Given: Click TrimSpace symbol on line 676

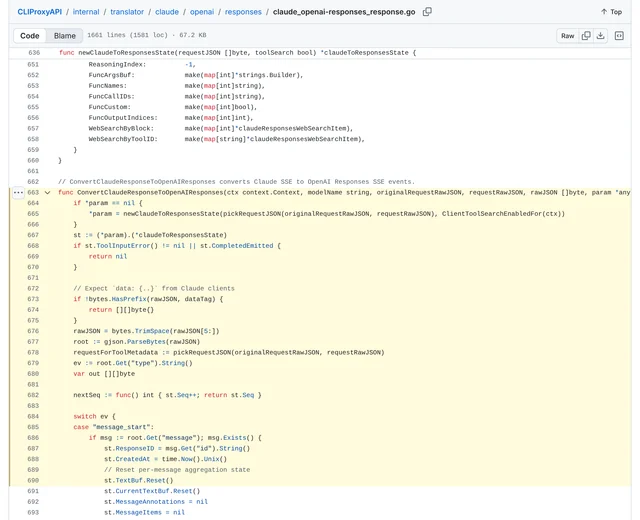Looking at the screenshot, I should click(152, 331).
